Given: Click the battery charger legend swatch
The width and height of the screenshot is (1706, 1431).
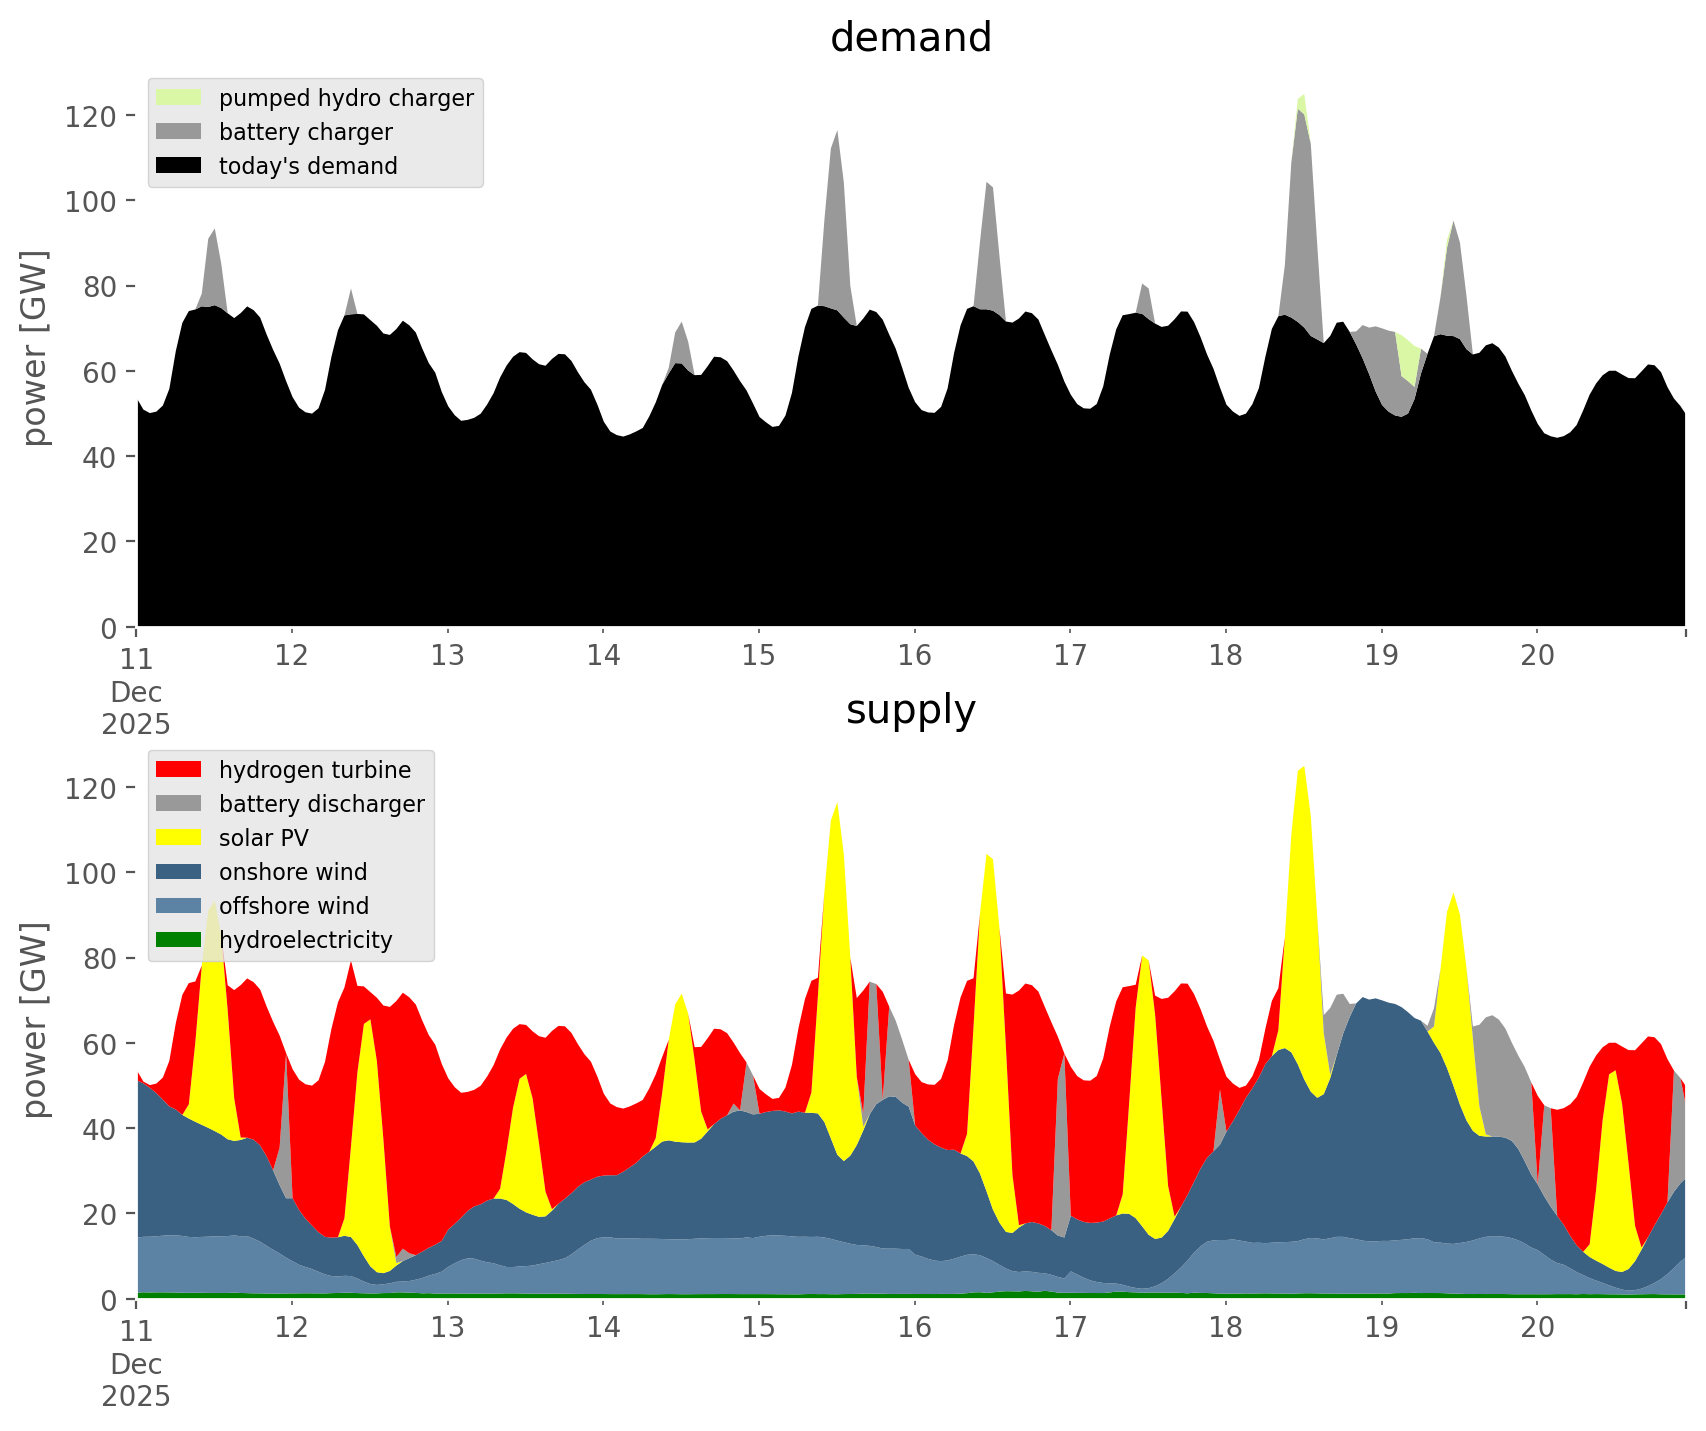Looking at the screenshot, I should 180,132.
